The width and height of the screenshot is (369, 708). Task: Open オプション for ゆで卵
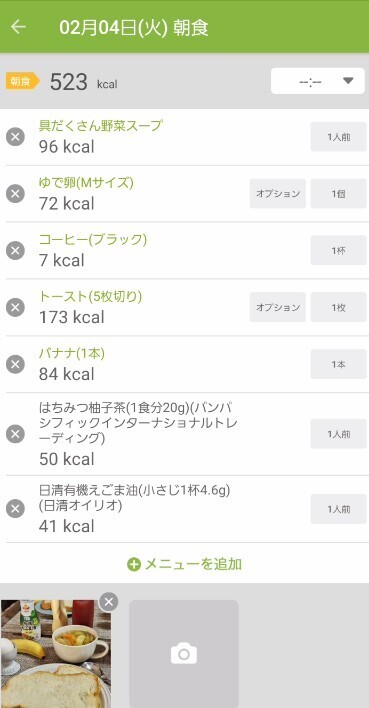[278, 194]
